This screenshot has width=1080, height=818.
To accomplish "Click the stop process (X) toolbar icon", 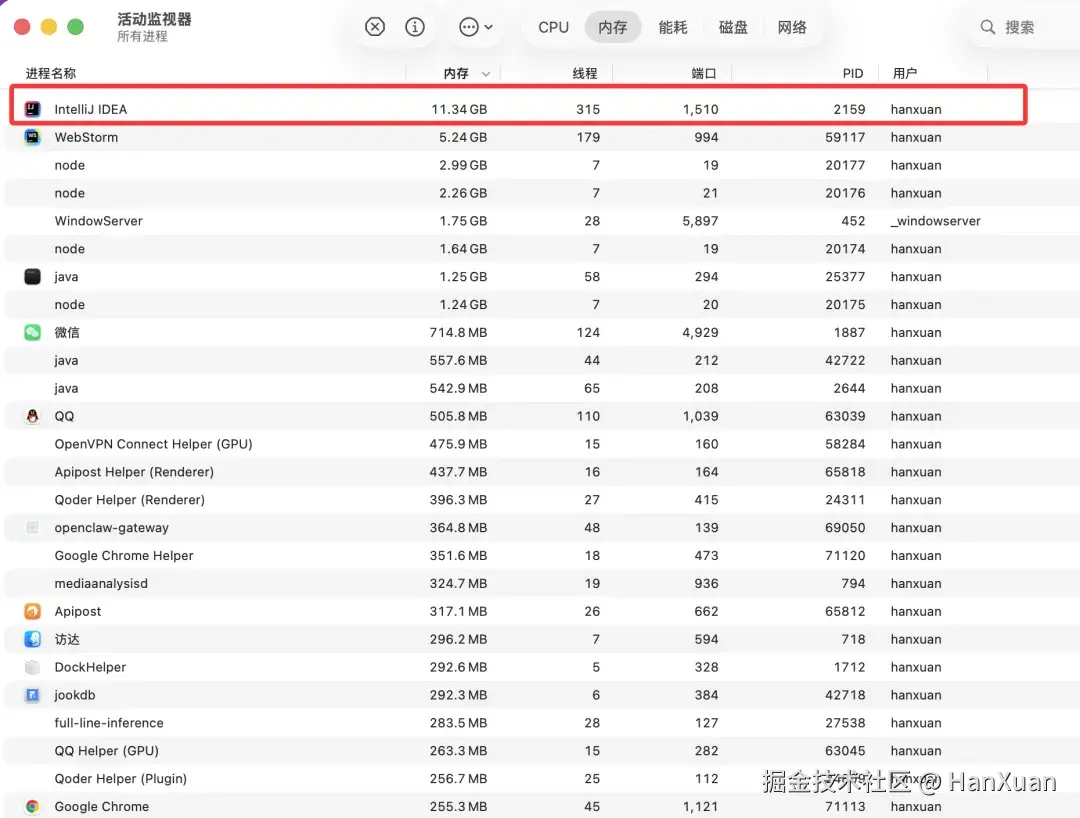I will pyautogui.click(x=375, y=27).
